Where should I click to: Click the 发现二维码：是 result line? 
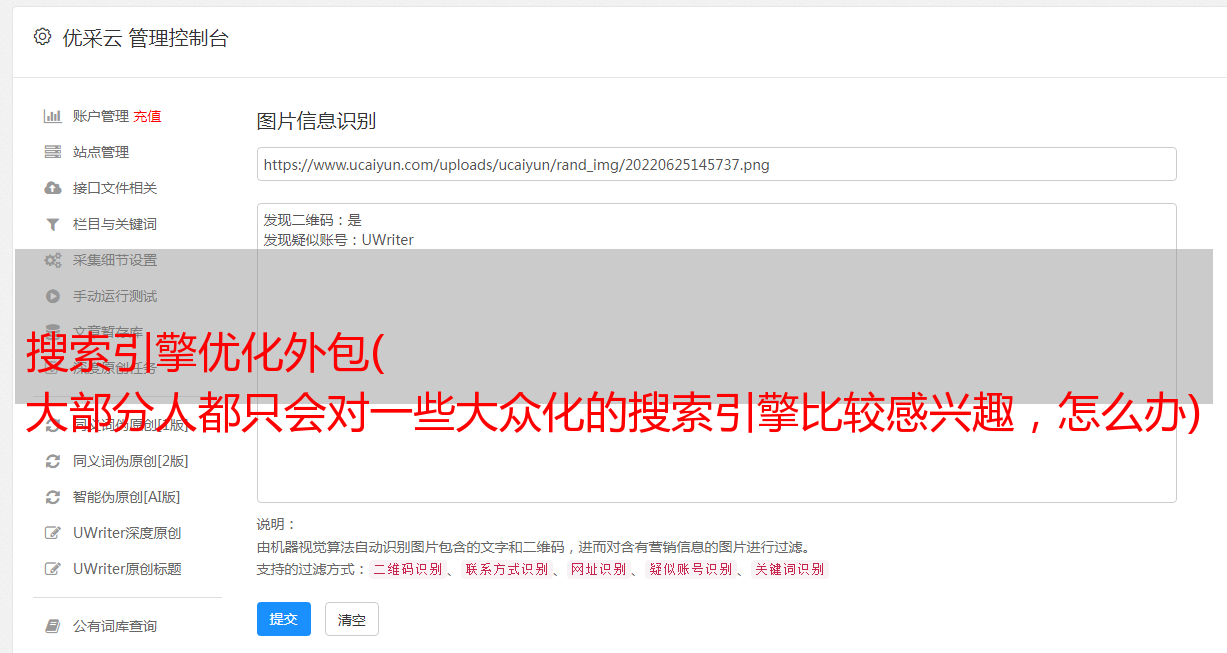pyautogui.click(x=313, y=220)
